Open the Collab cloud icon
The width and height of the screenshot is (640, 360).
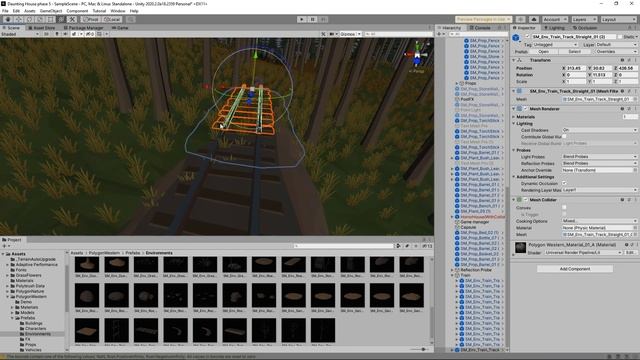coord(534,19)
